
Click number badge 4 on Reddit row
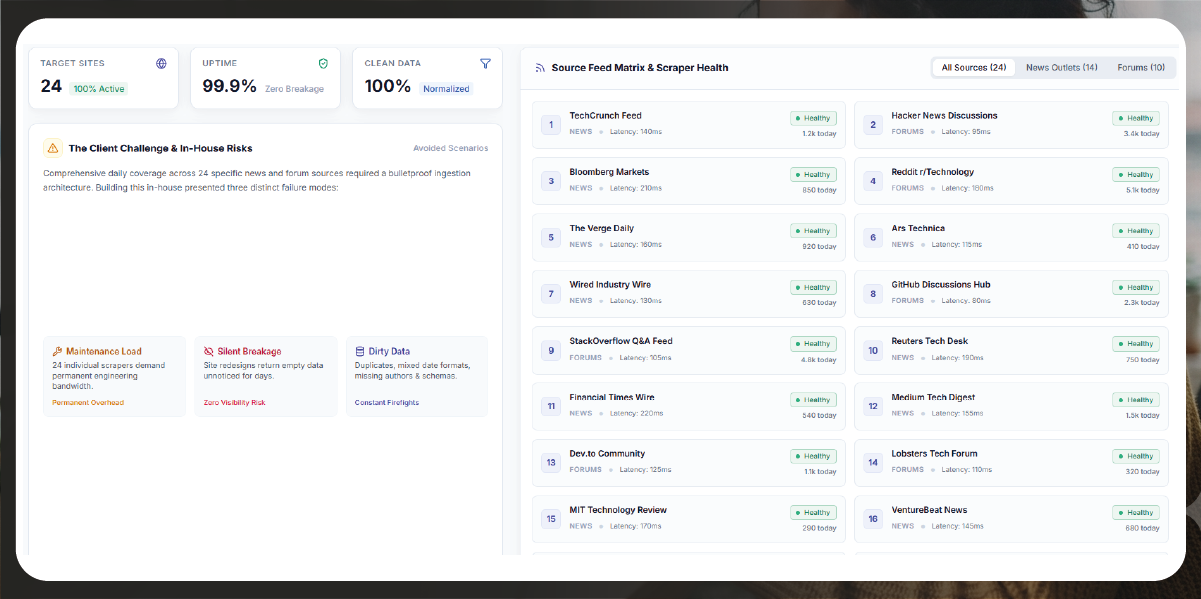click(x=873, y=181)
